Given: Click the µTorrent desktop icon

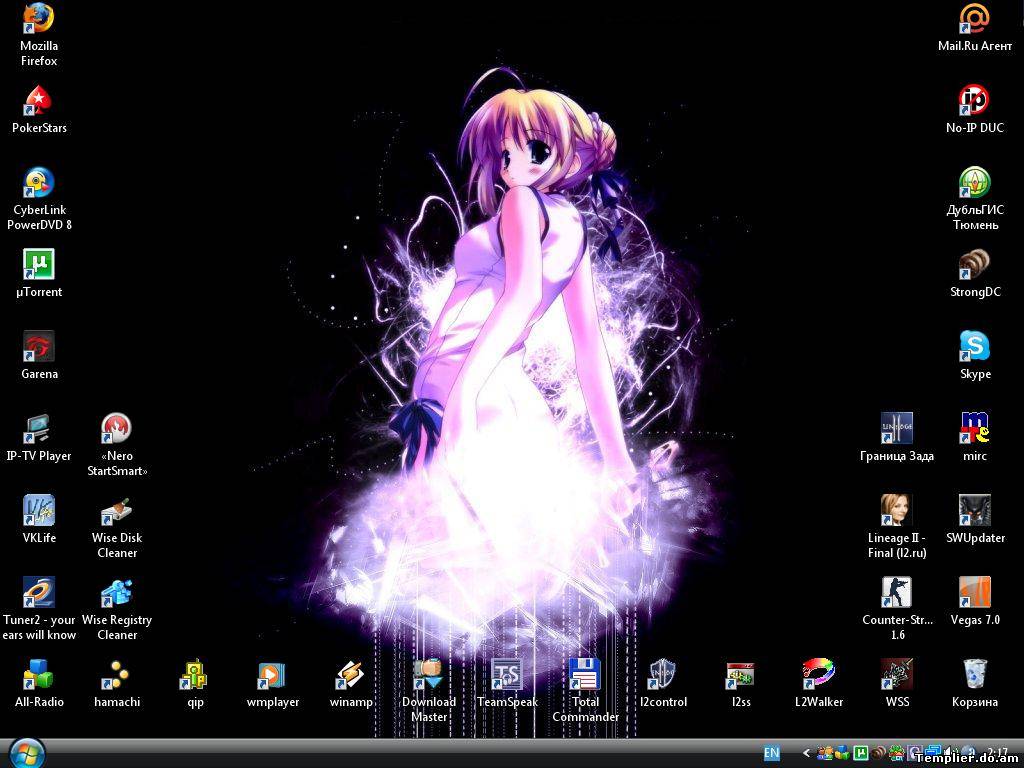Looking at the screenshot, I should click(39, 264).
